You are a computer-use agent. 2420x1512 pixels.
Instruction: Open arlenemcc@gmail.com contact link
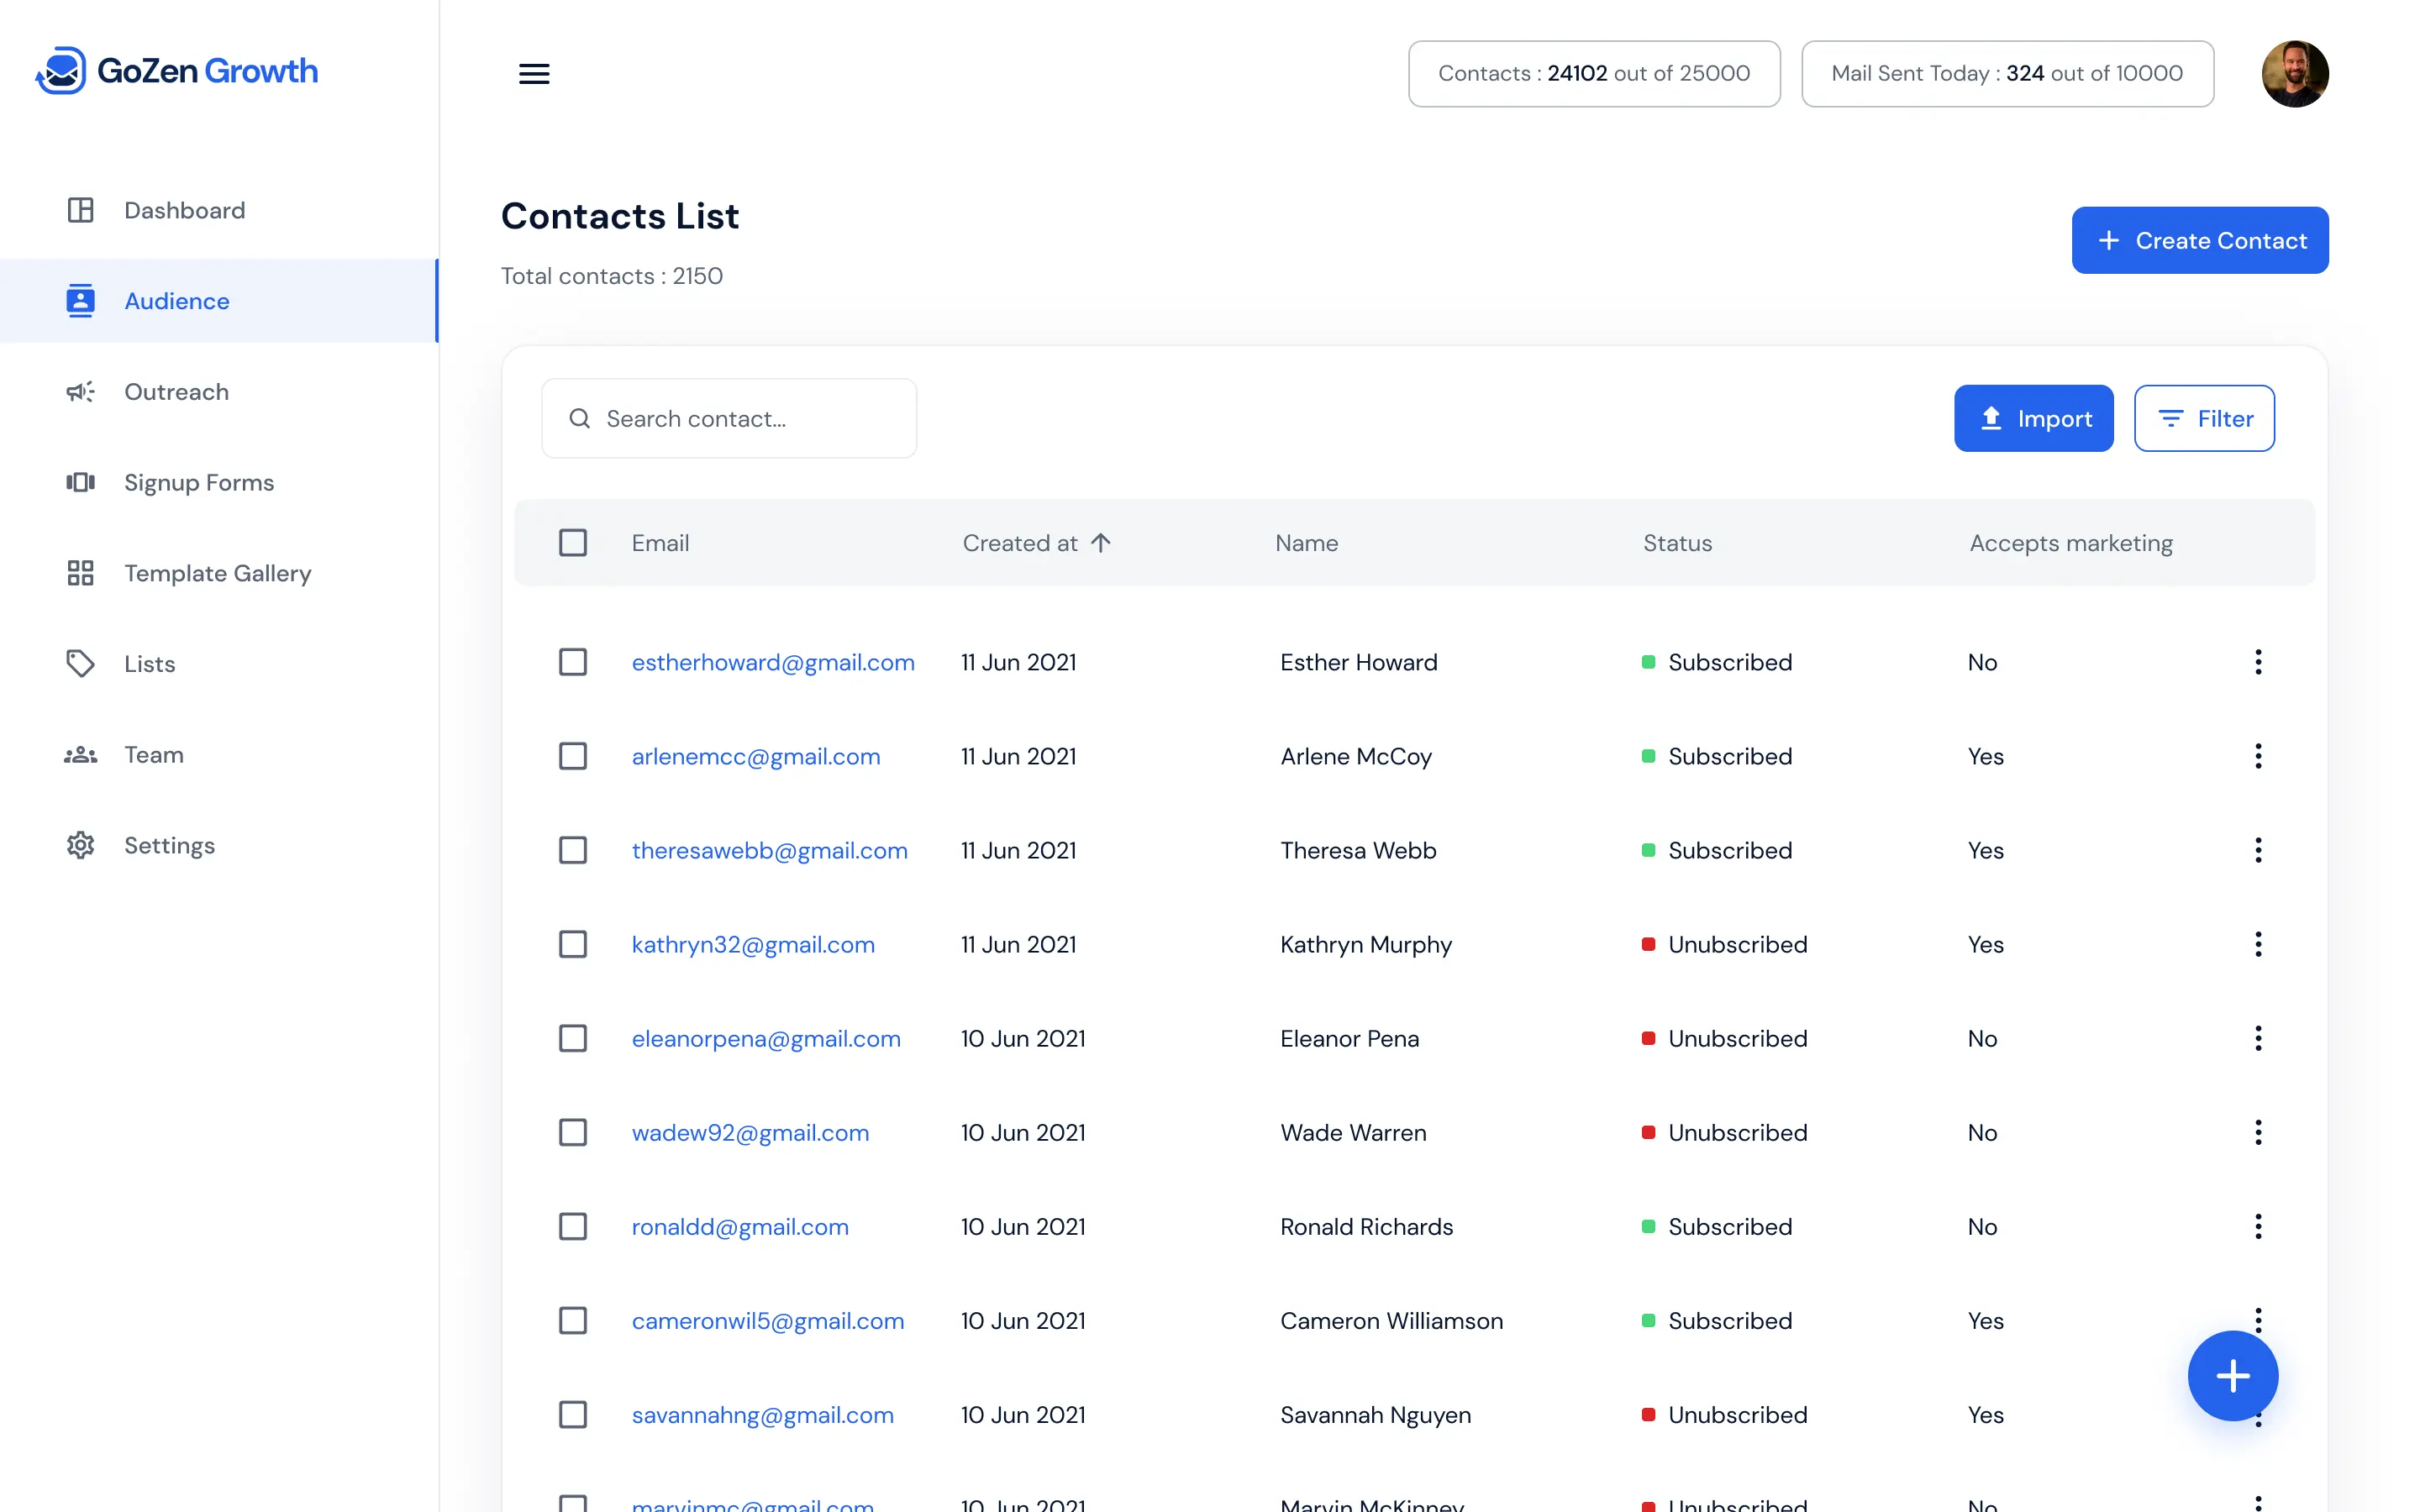(x=756, y=756)
